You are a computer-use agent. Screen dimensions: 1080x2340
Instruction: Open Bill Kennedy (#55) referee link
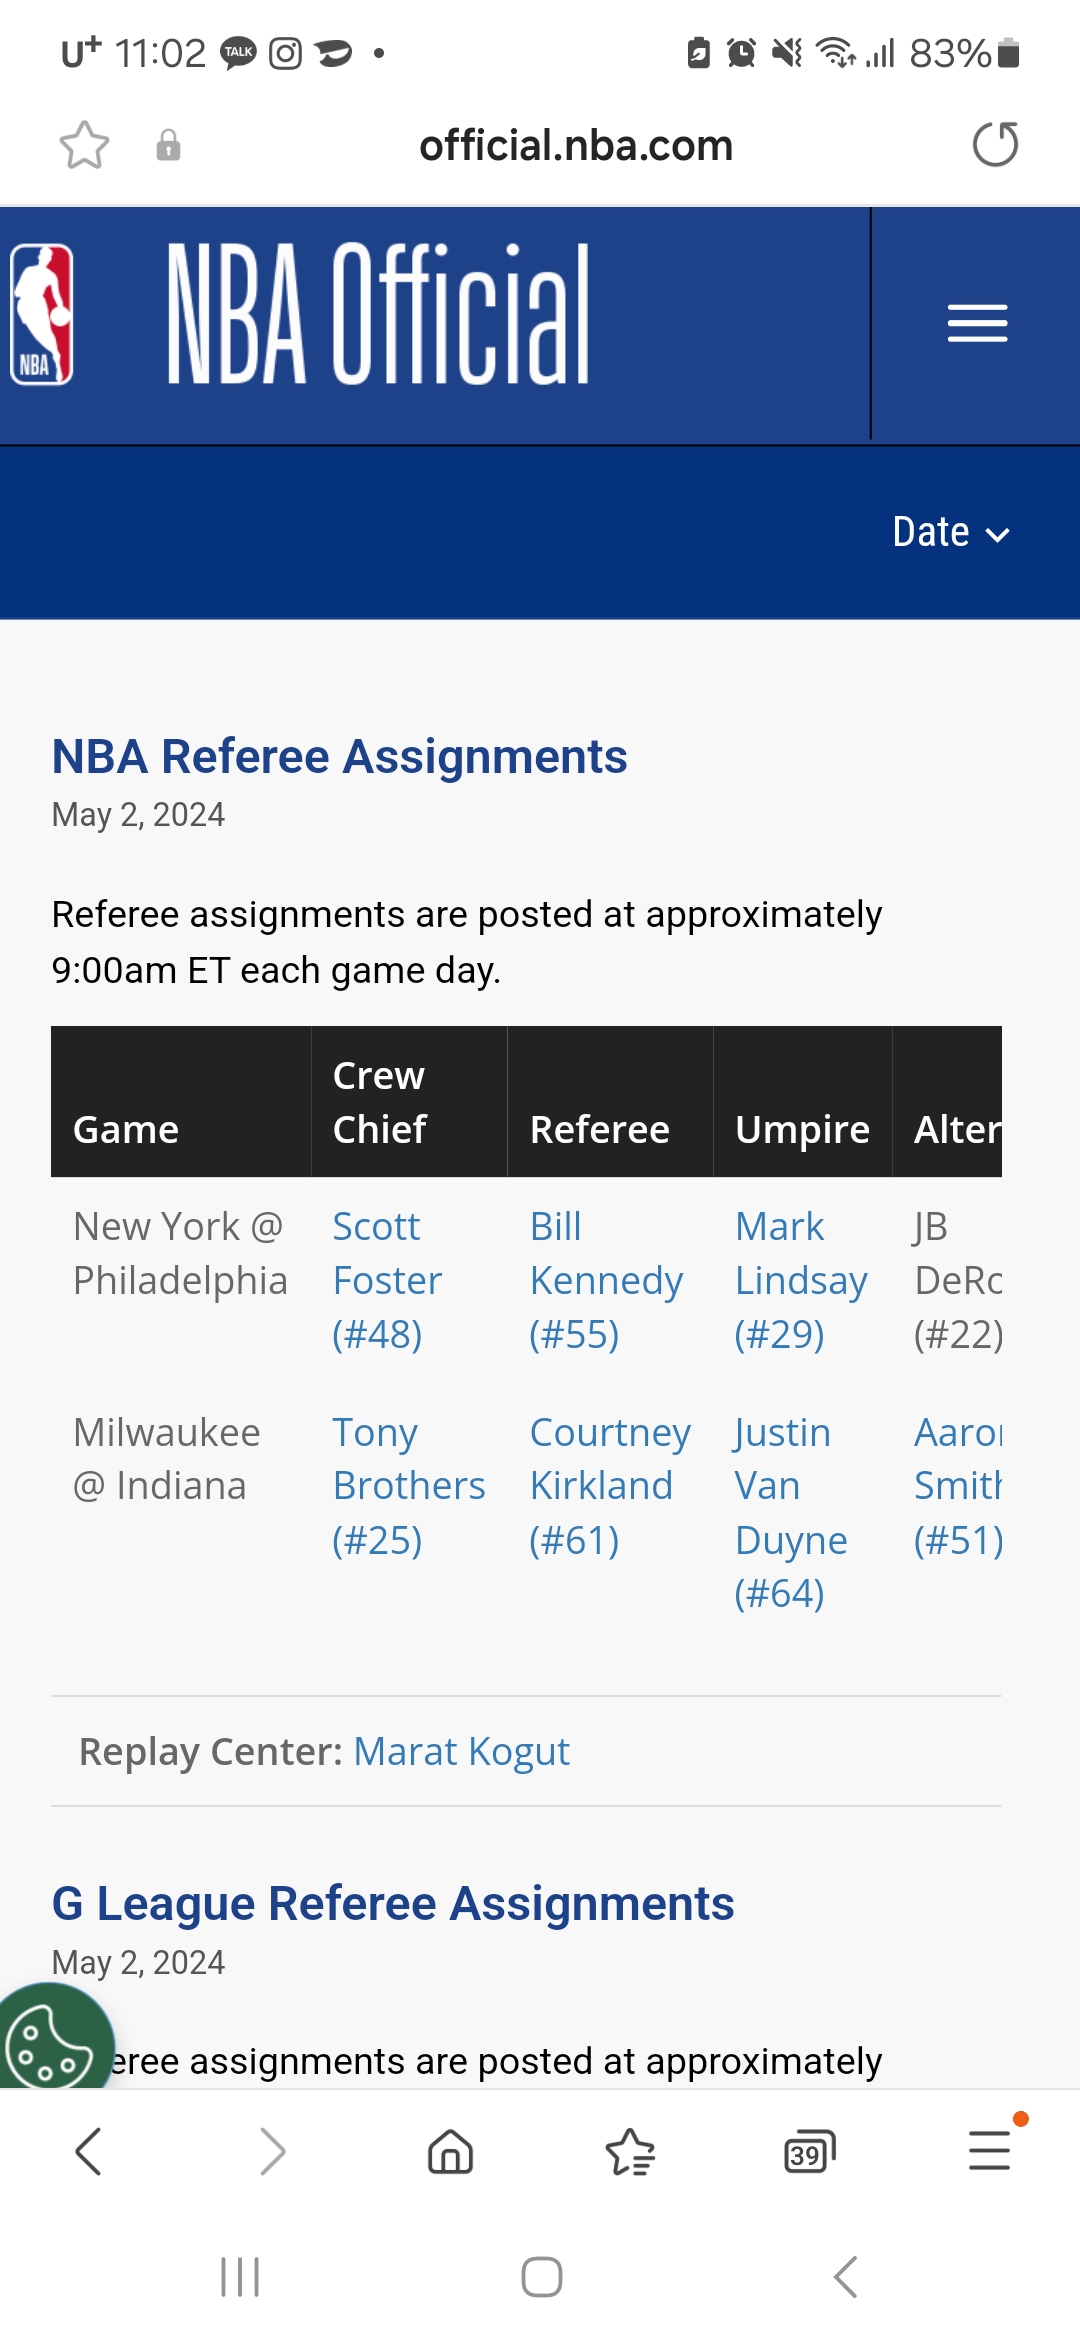pos(605,1280)
